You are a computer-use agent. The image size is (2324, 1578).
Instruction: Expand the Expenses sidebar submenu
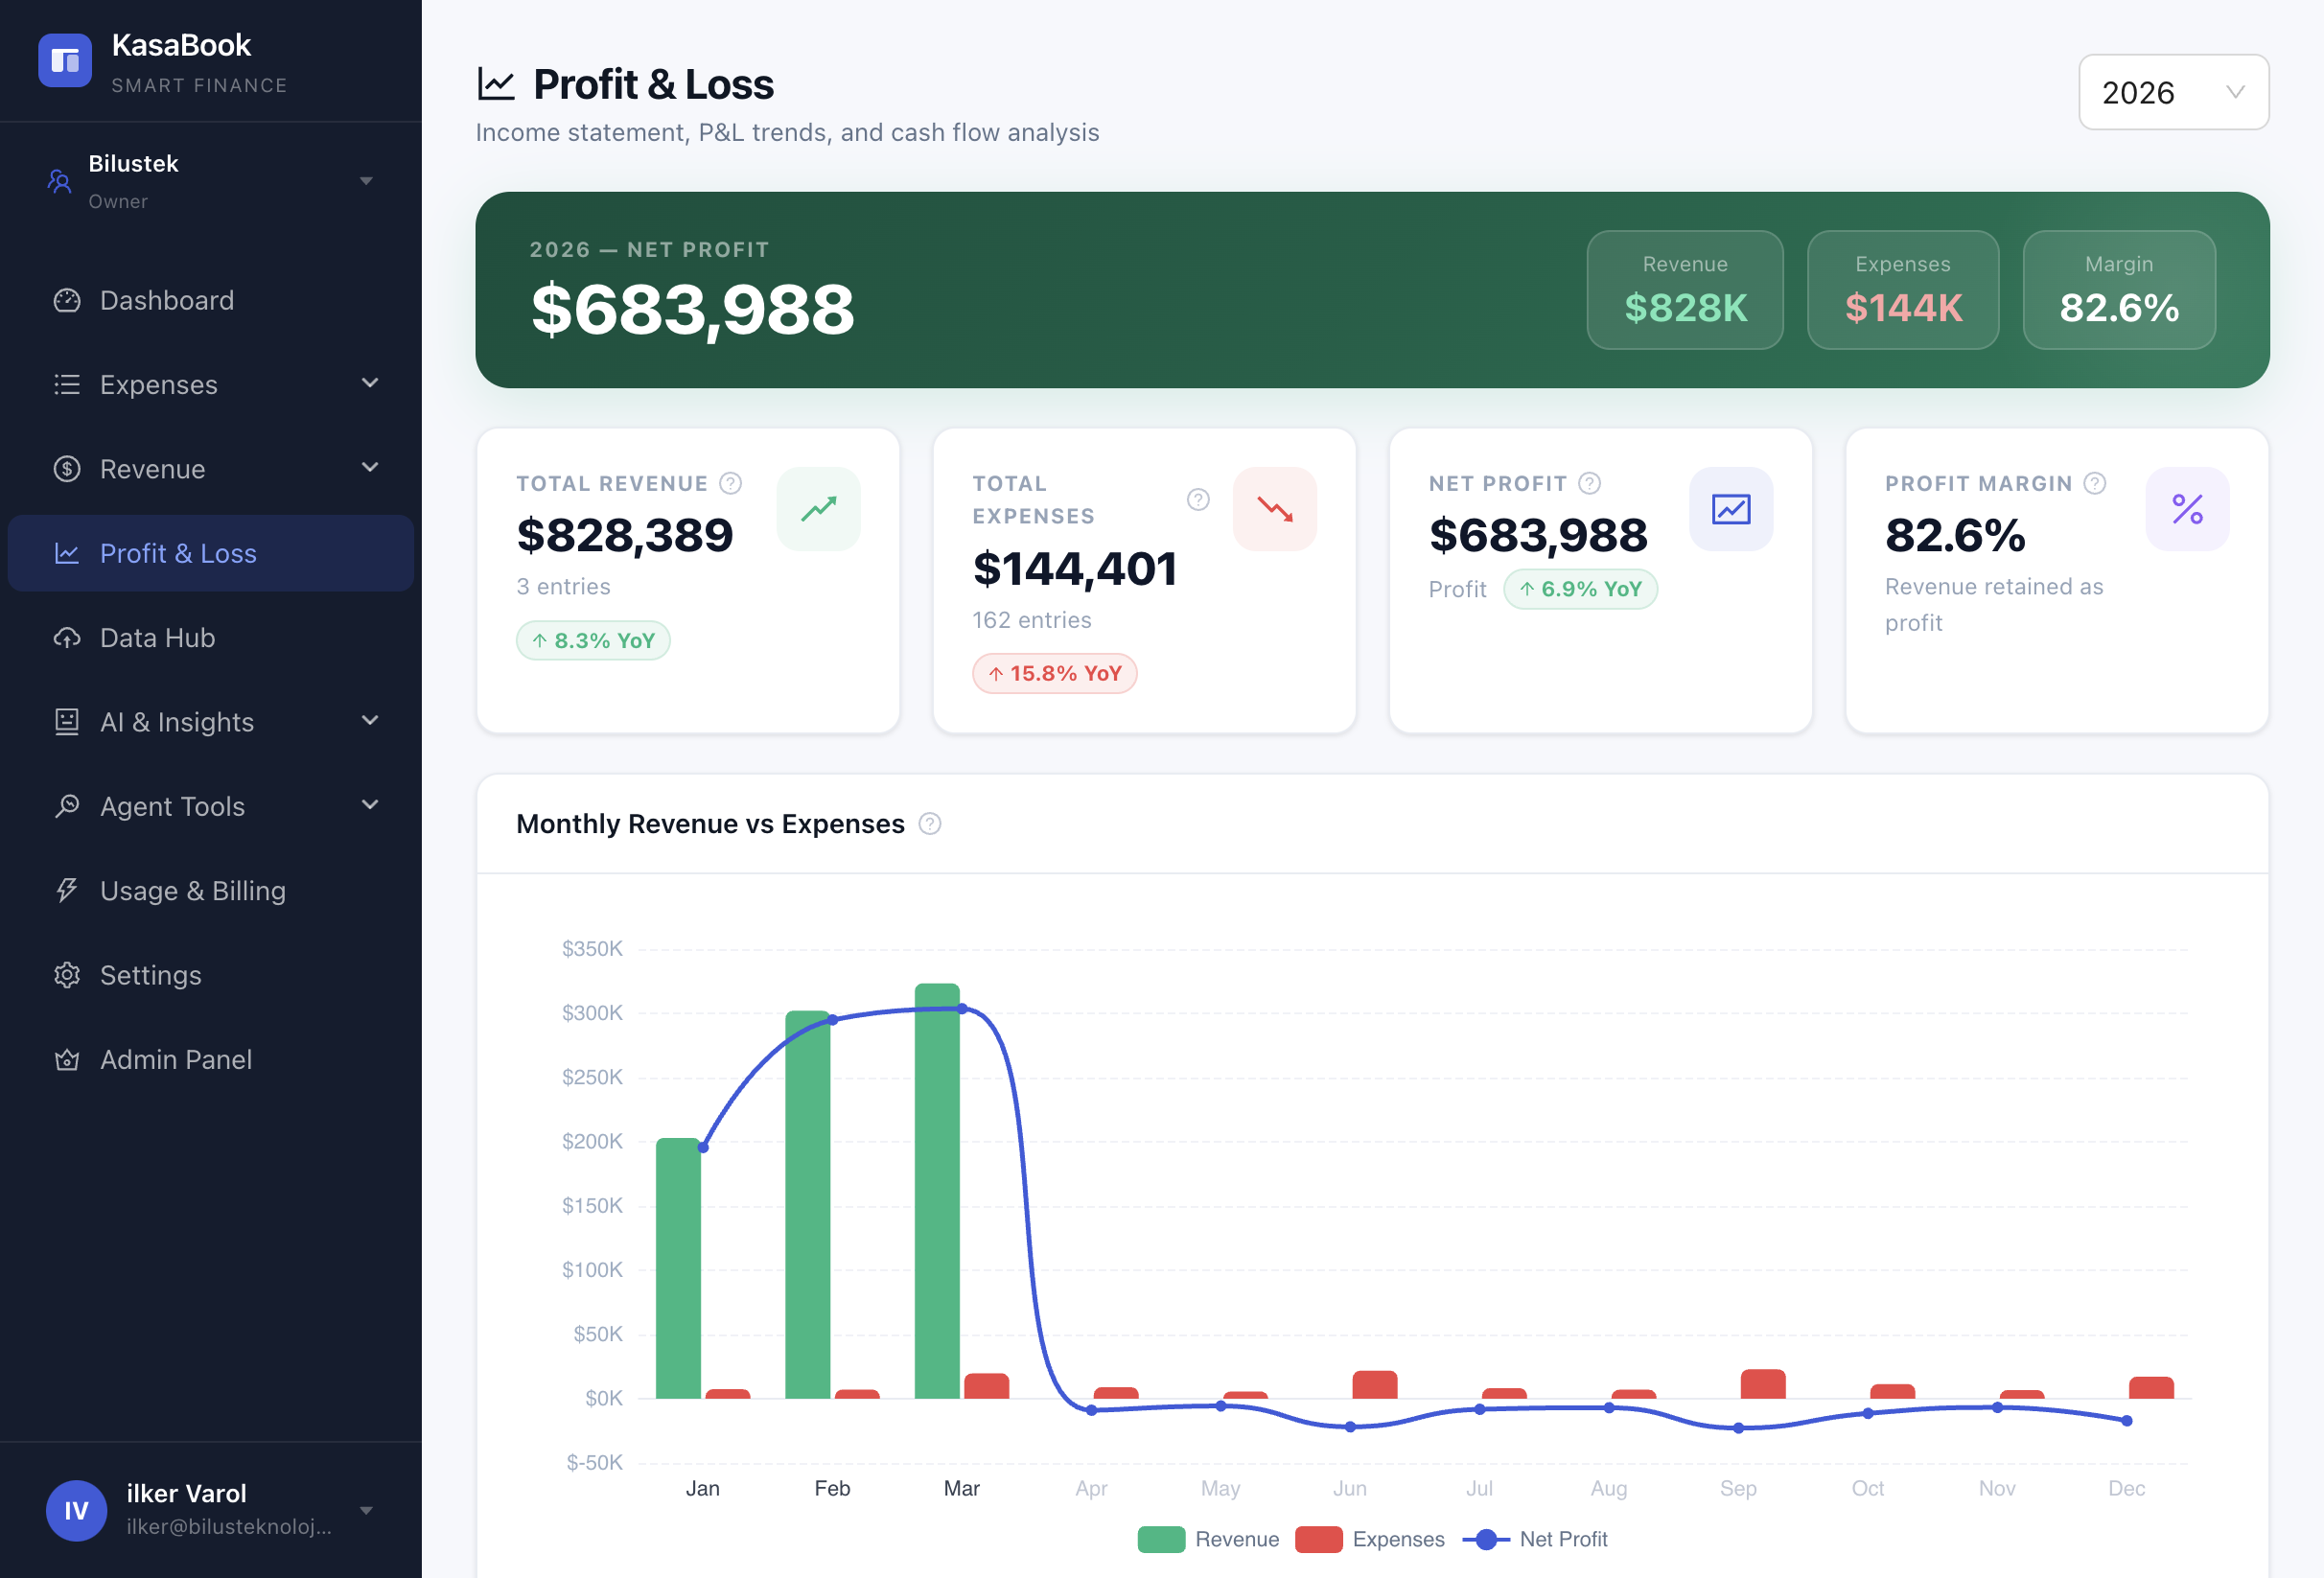tap(369, 384)
